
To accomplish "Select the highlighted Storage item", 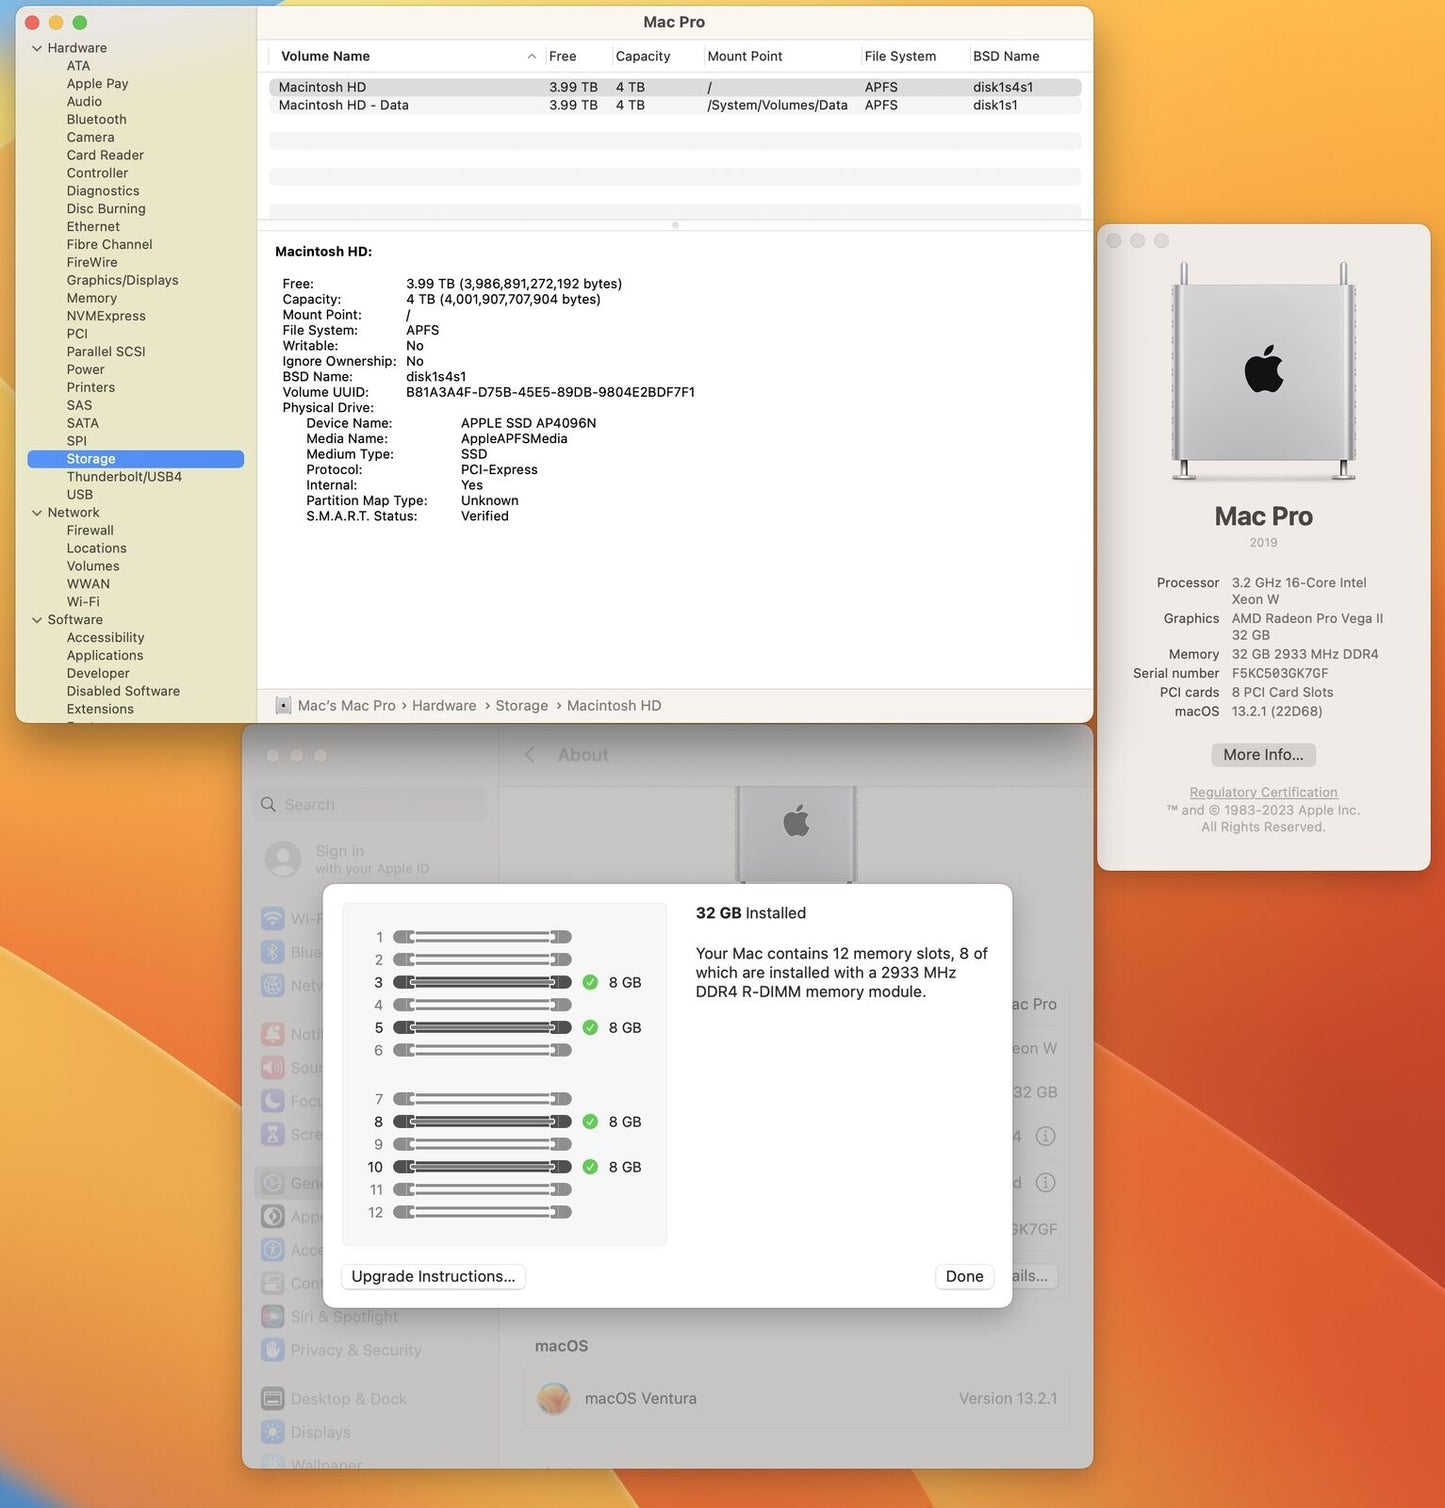I will click(x=136, y=459).
